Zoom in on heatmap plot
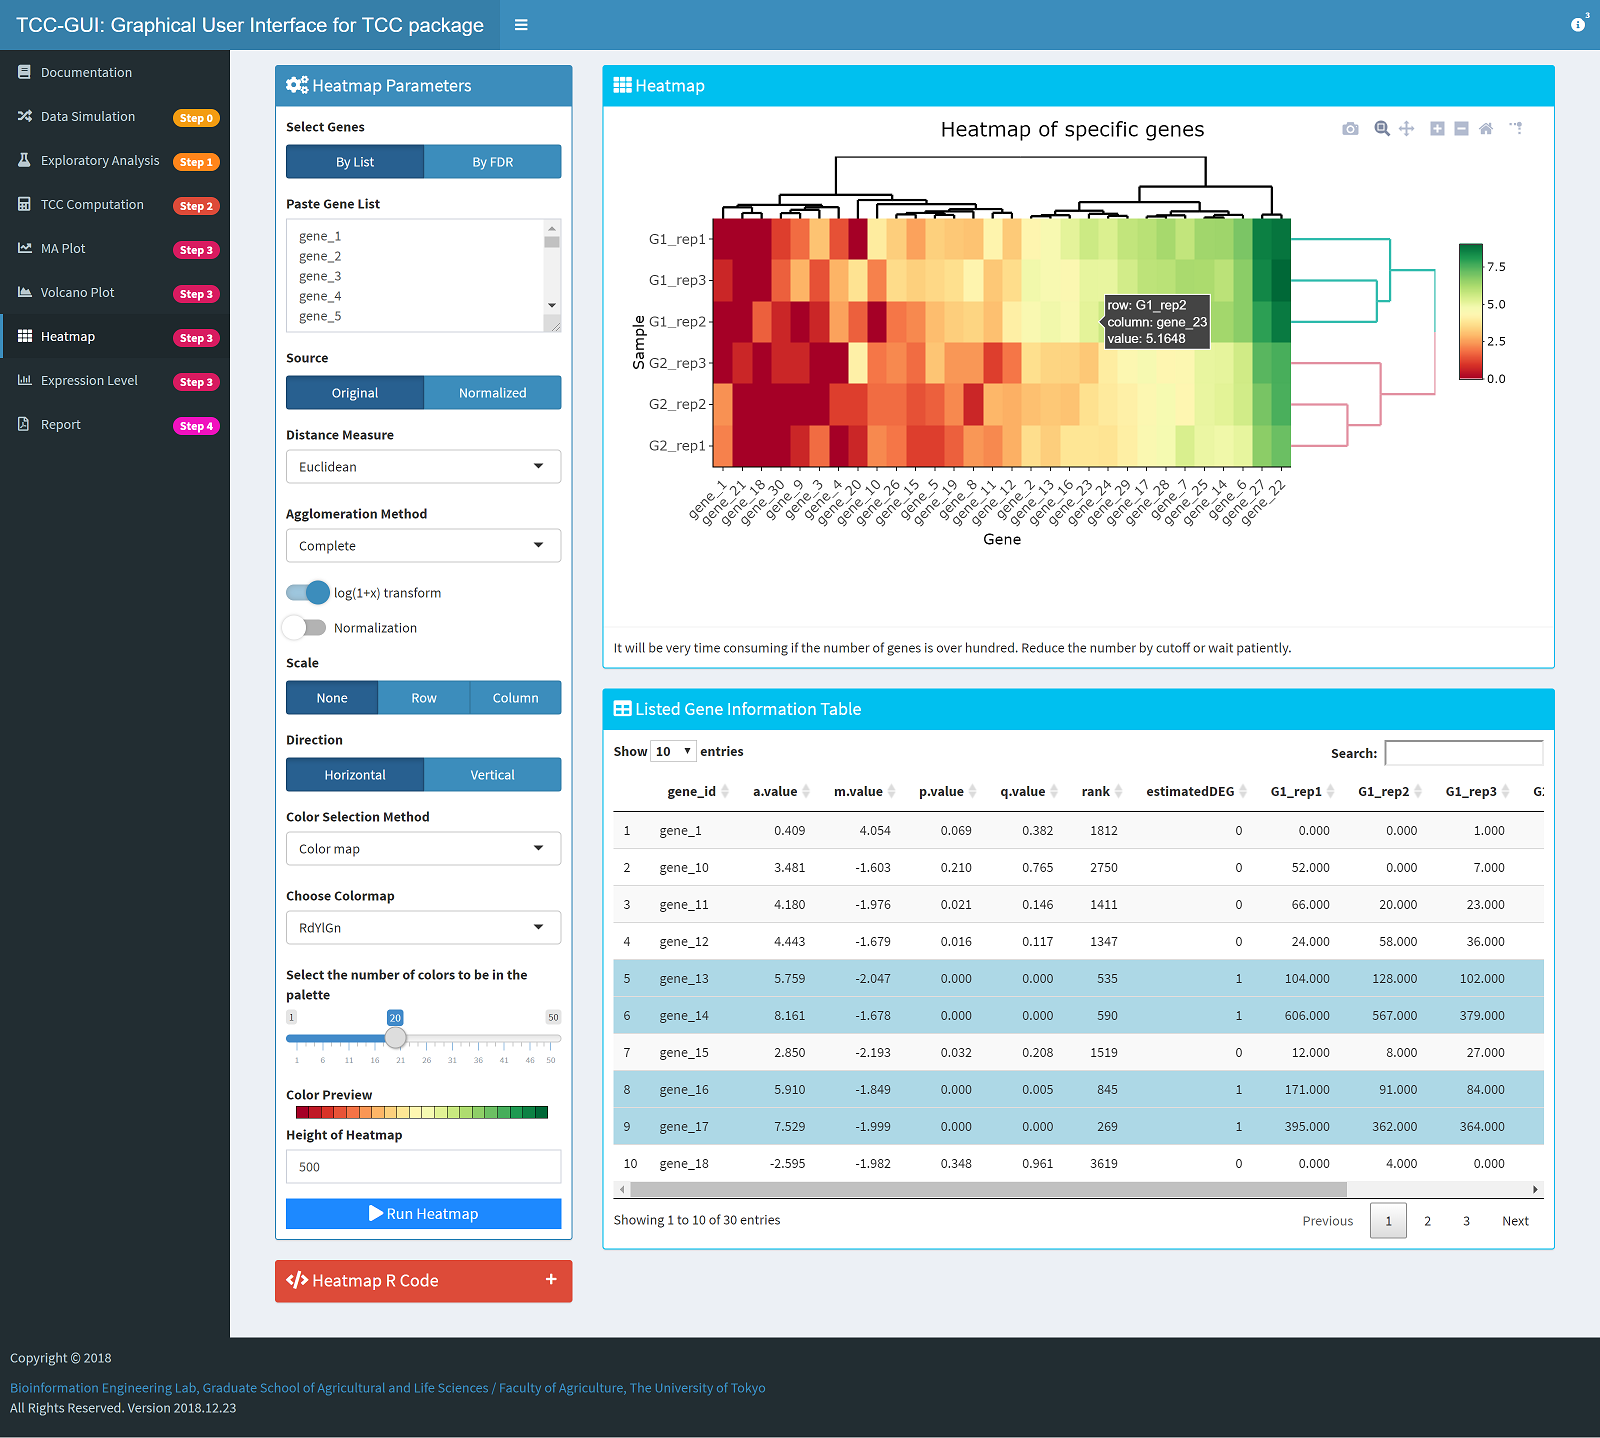1600x1438 pixels. tap(1437, 129)
